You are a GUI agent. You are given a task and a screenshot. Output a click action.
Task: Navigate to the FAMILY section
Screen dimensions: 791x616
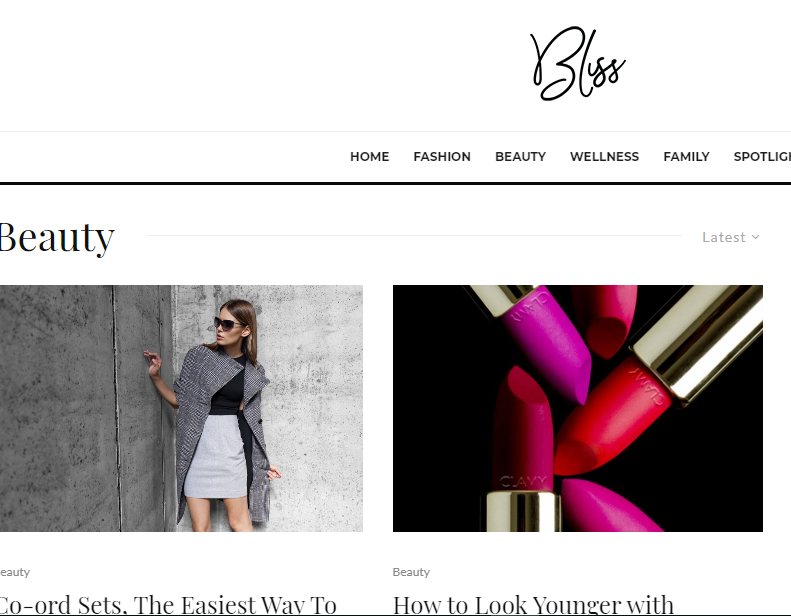686,157
